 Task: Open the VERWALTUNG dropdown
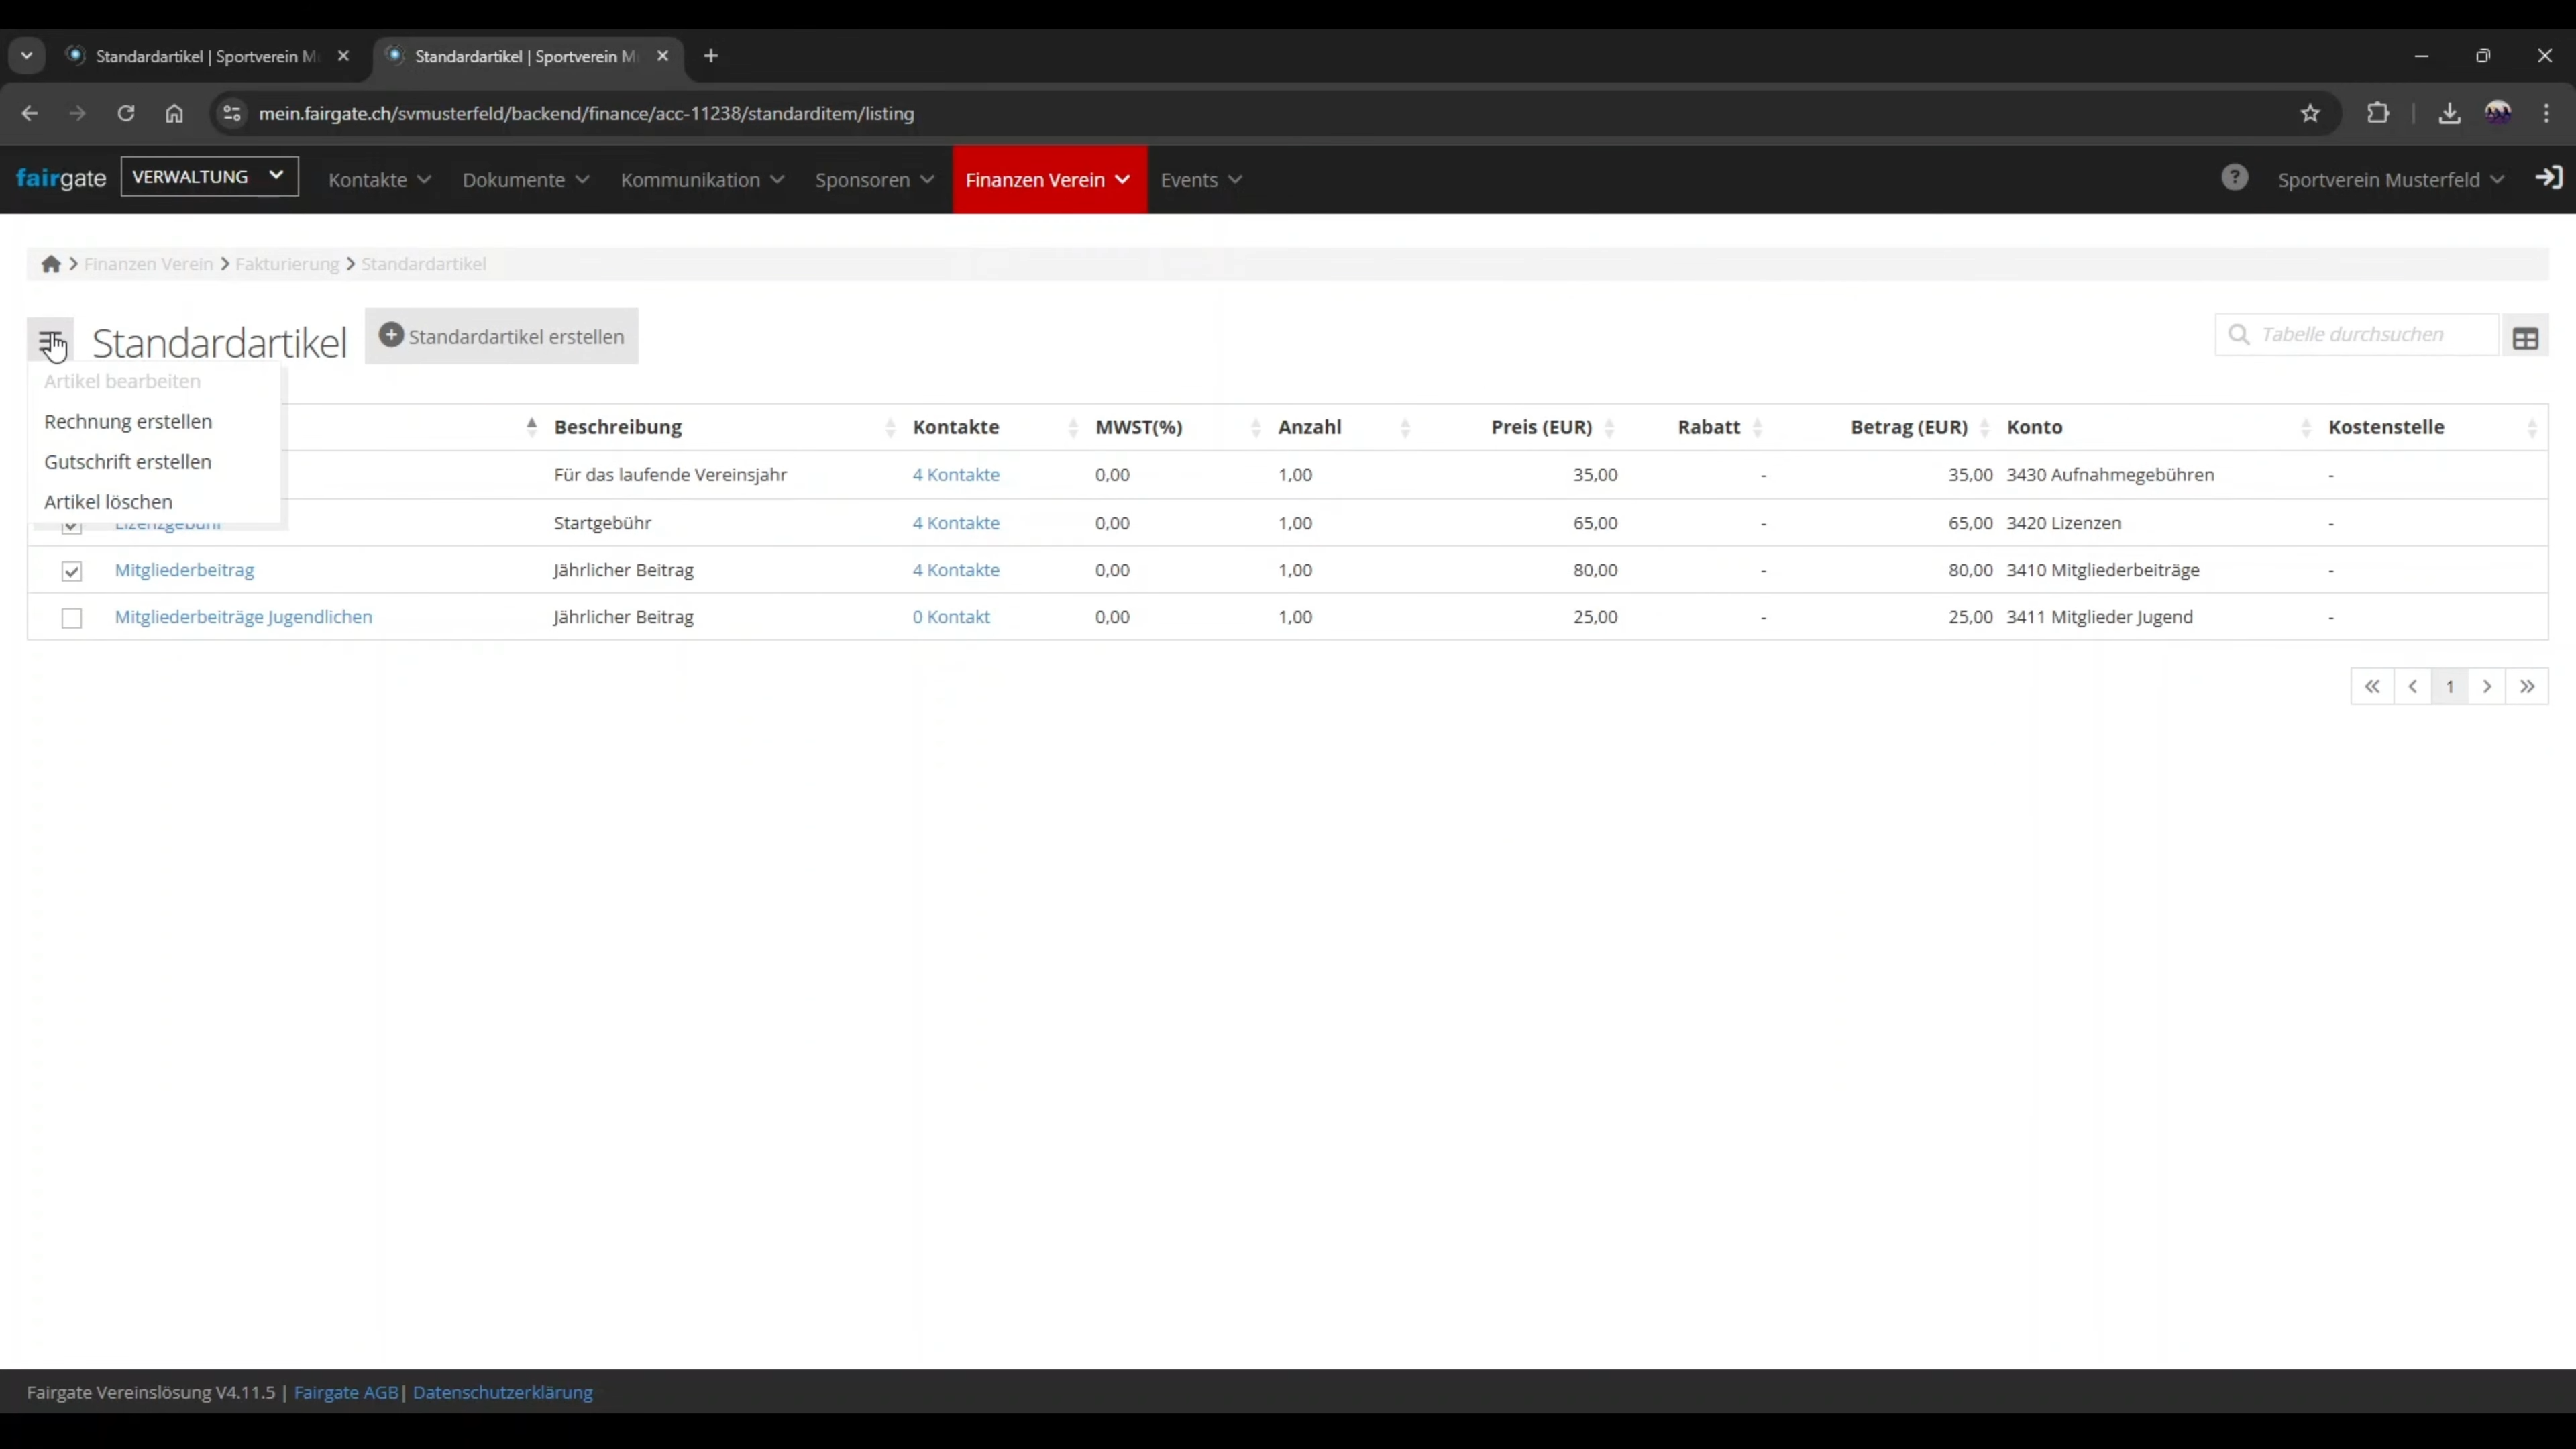click(209, 177)
